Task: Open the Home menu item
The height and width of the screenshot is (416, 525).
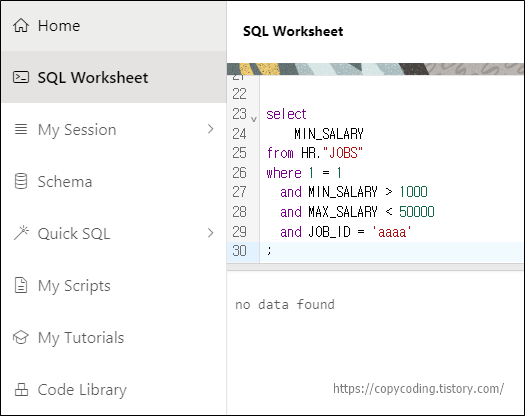Action: [x=114, y=26]
